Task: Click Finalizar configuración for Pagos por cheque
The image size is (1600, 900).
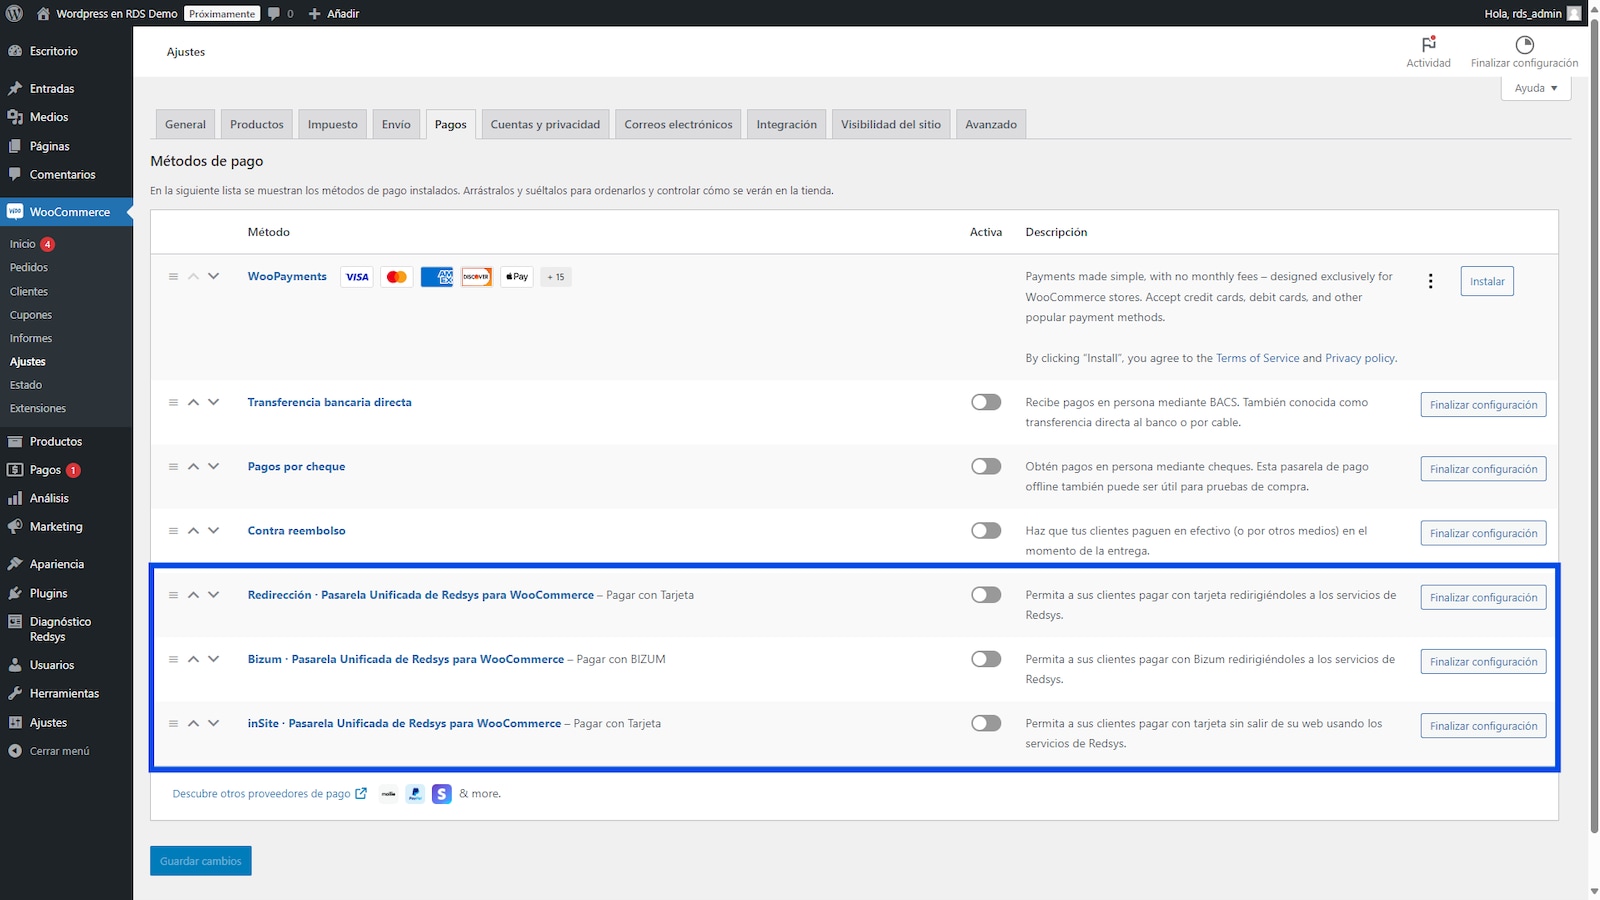Action: [x=1483, y=469]
